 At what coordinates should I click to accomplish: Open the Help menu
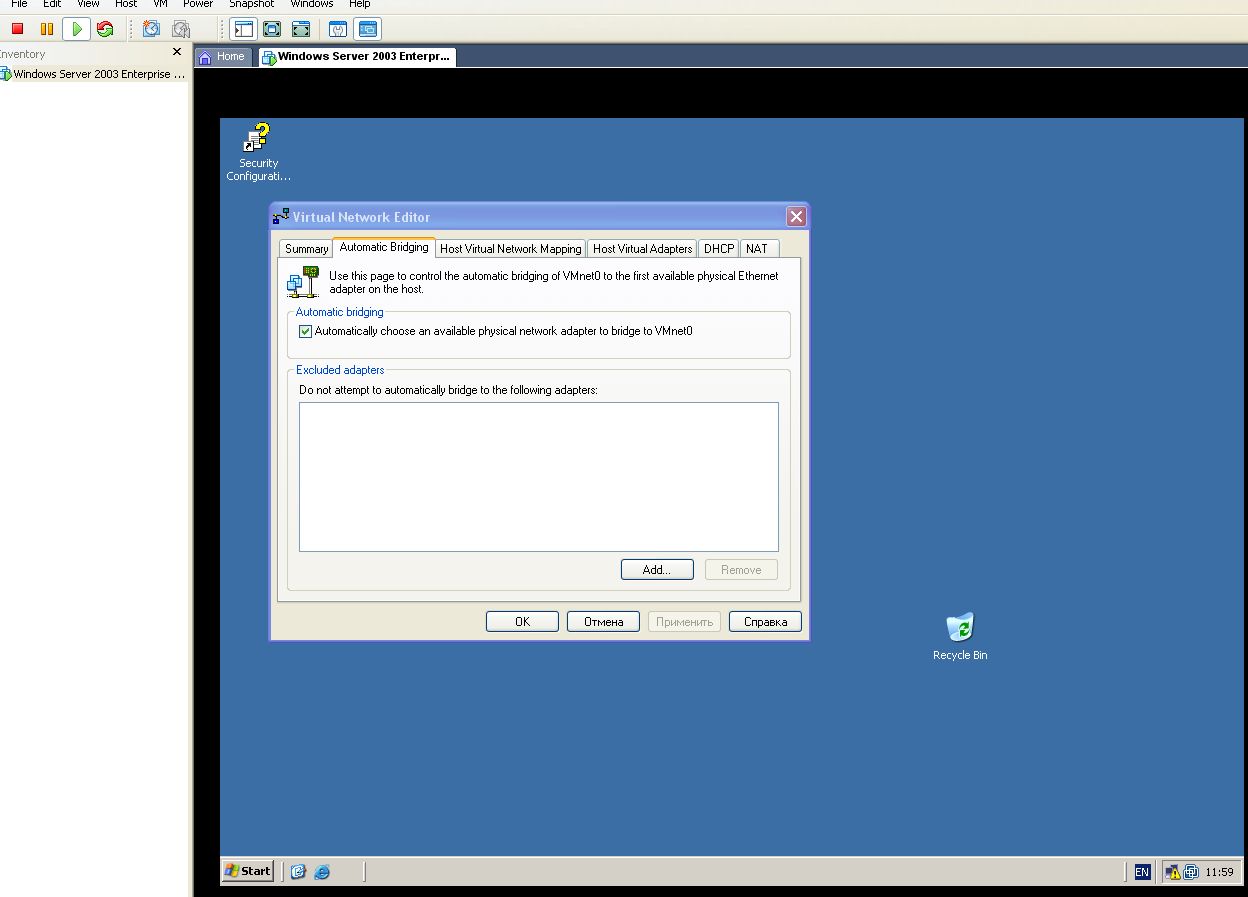pos(359,4)
